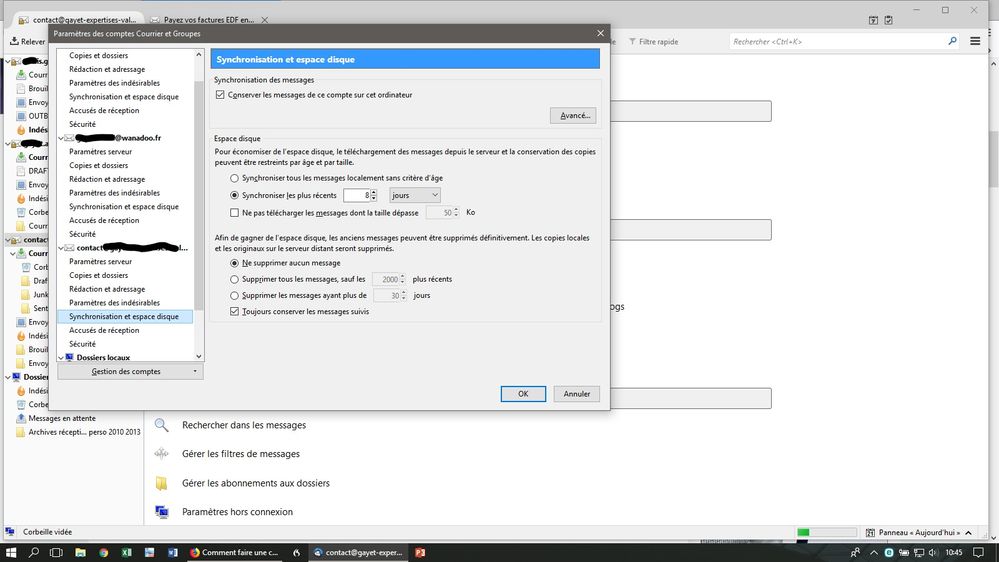Click the Dossiers locaux computer icon in account tree
The width and height of the screenshot is (999, 562).
69,357
